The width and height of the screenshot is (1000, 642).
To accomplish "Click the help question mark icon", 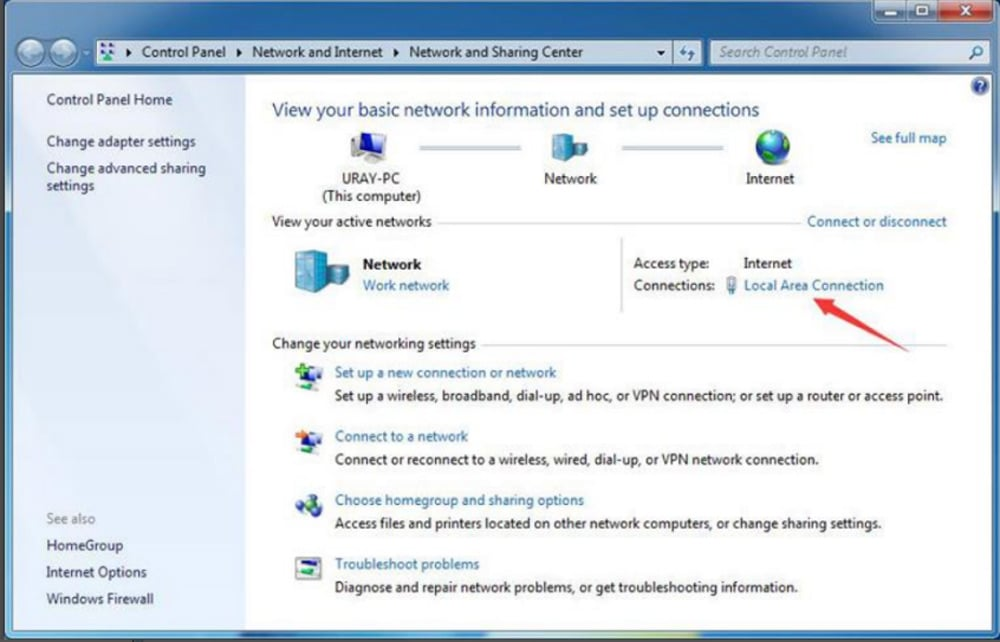I will (979, 86).
